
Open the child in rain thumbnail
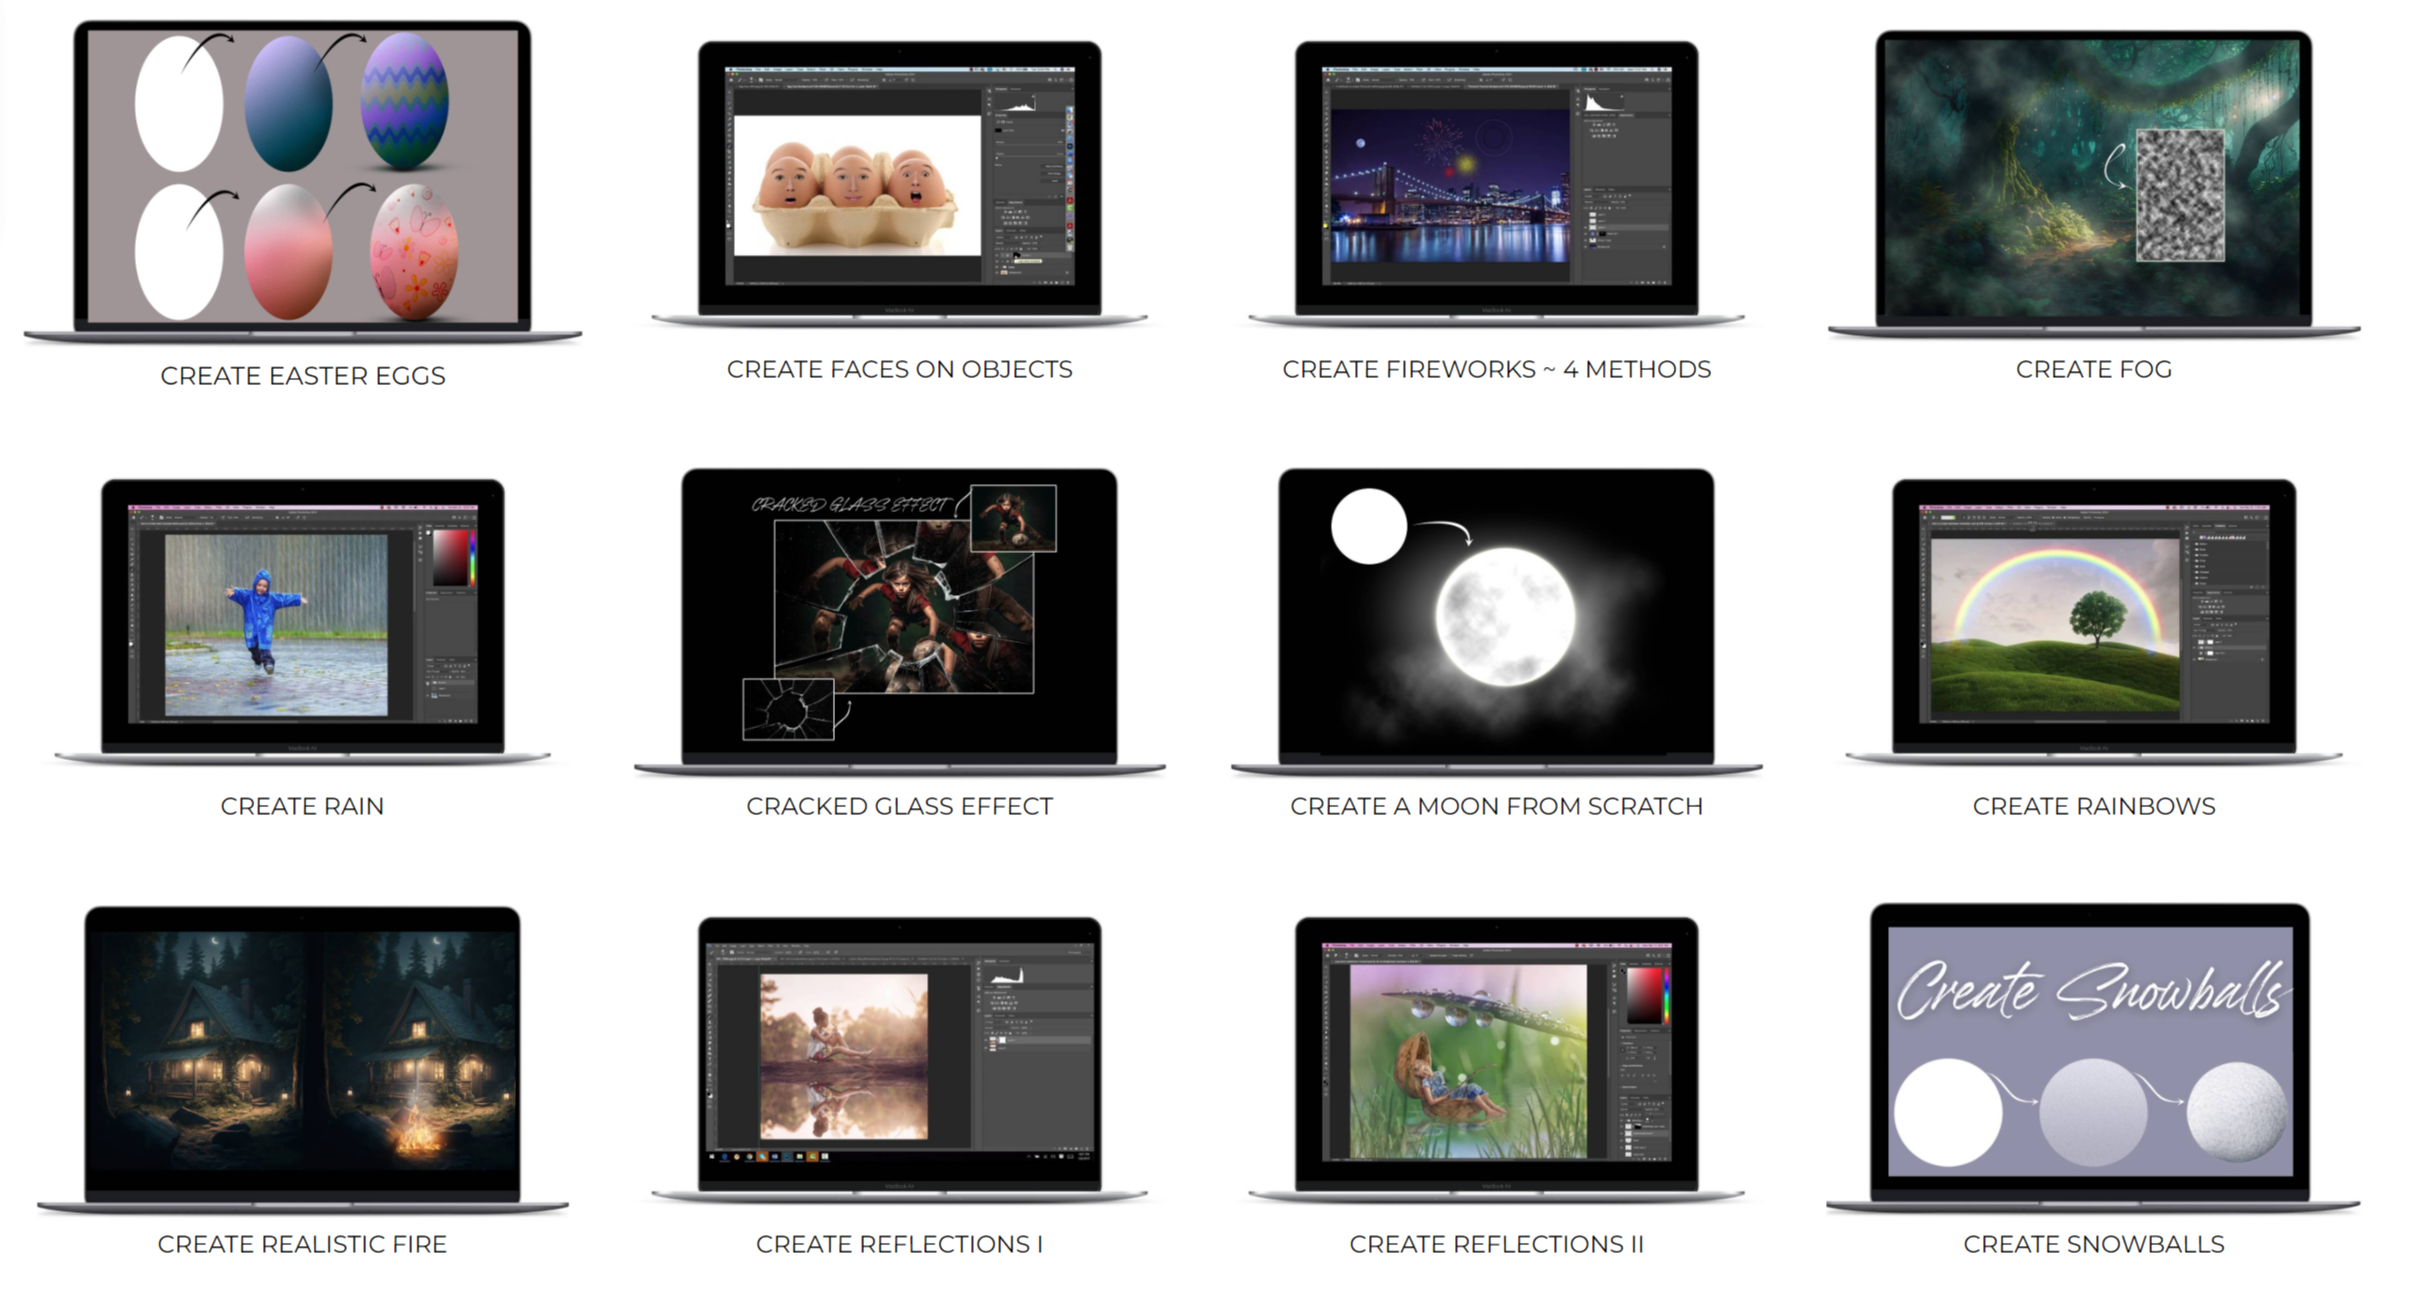coord(302,618)
